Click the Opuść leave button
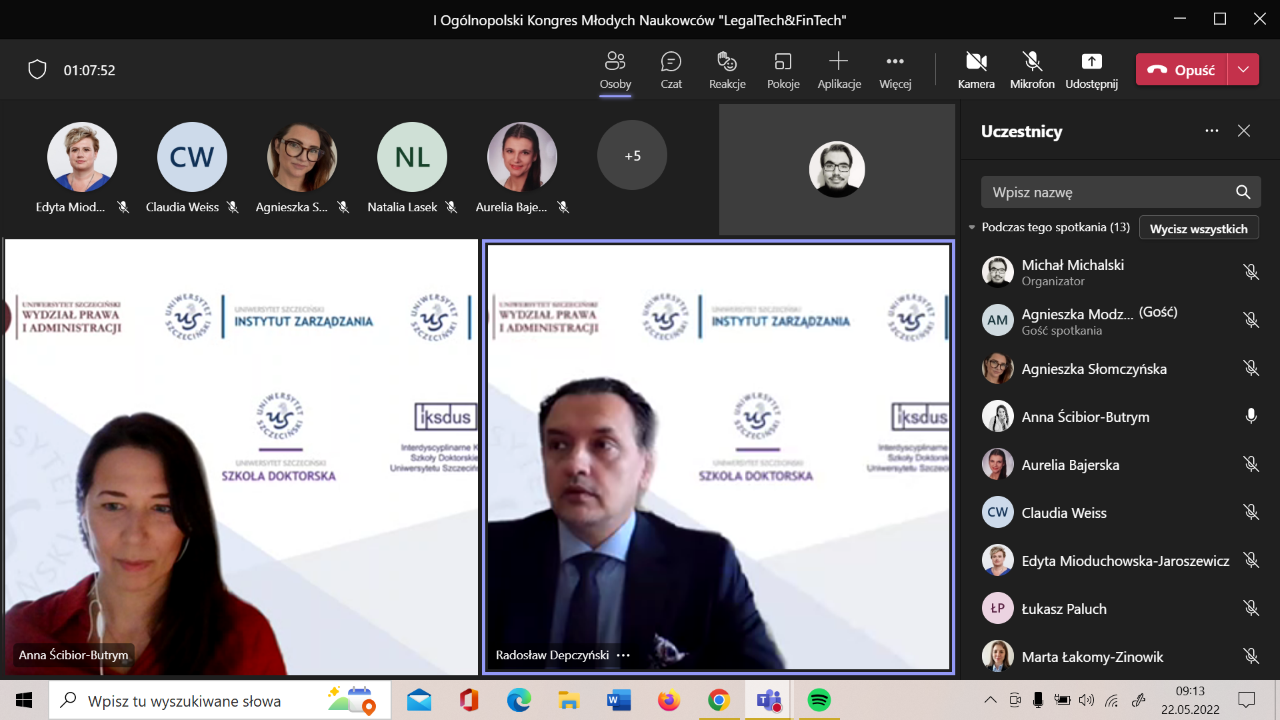 (1181, 70)
